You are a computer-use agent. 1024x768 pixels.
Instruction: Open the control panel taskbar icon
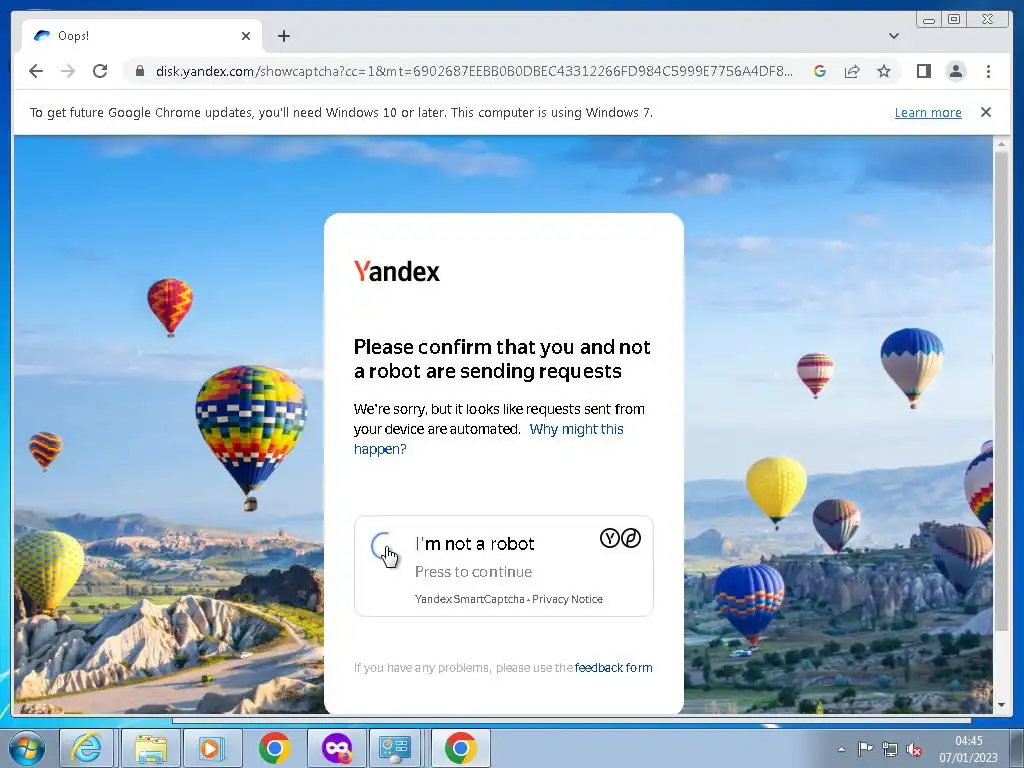396,748
